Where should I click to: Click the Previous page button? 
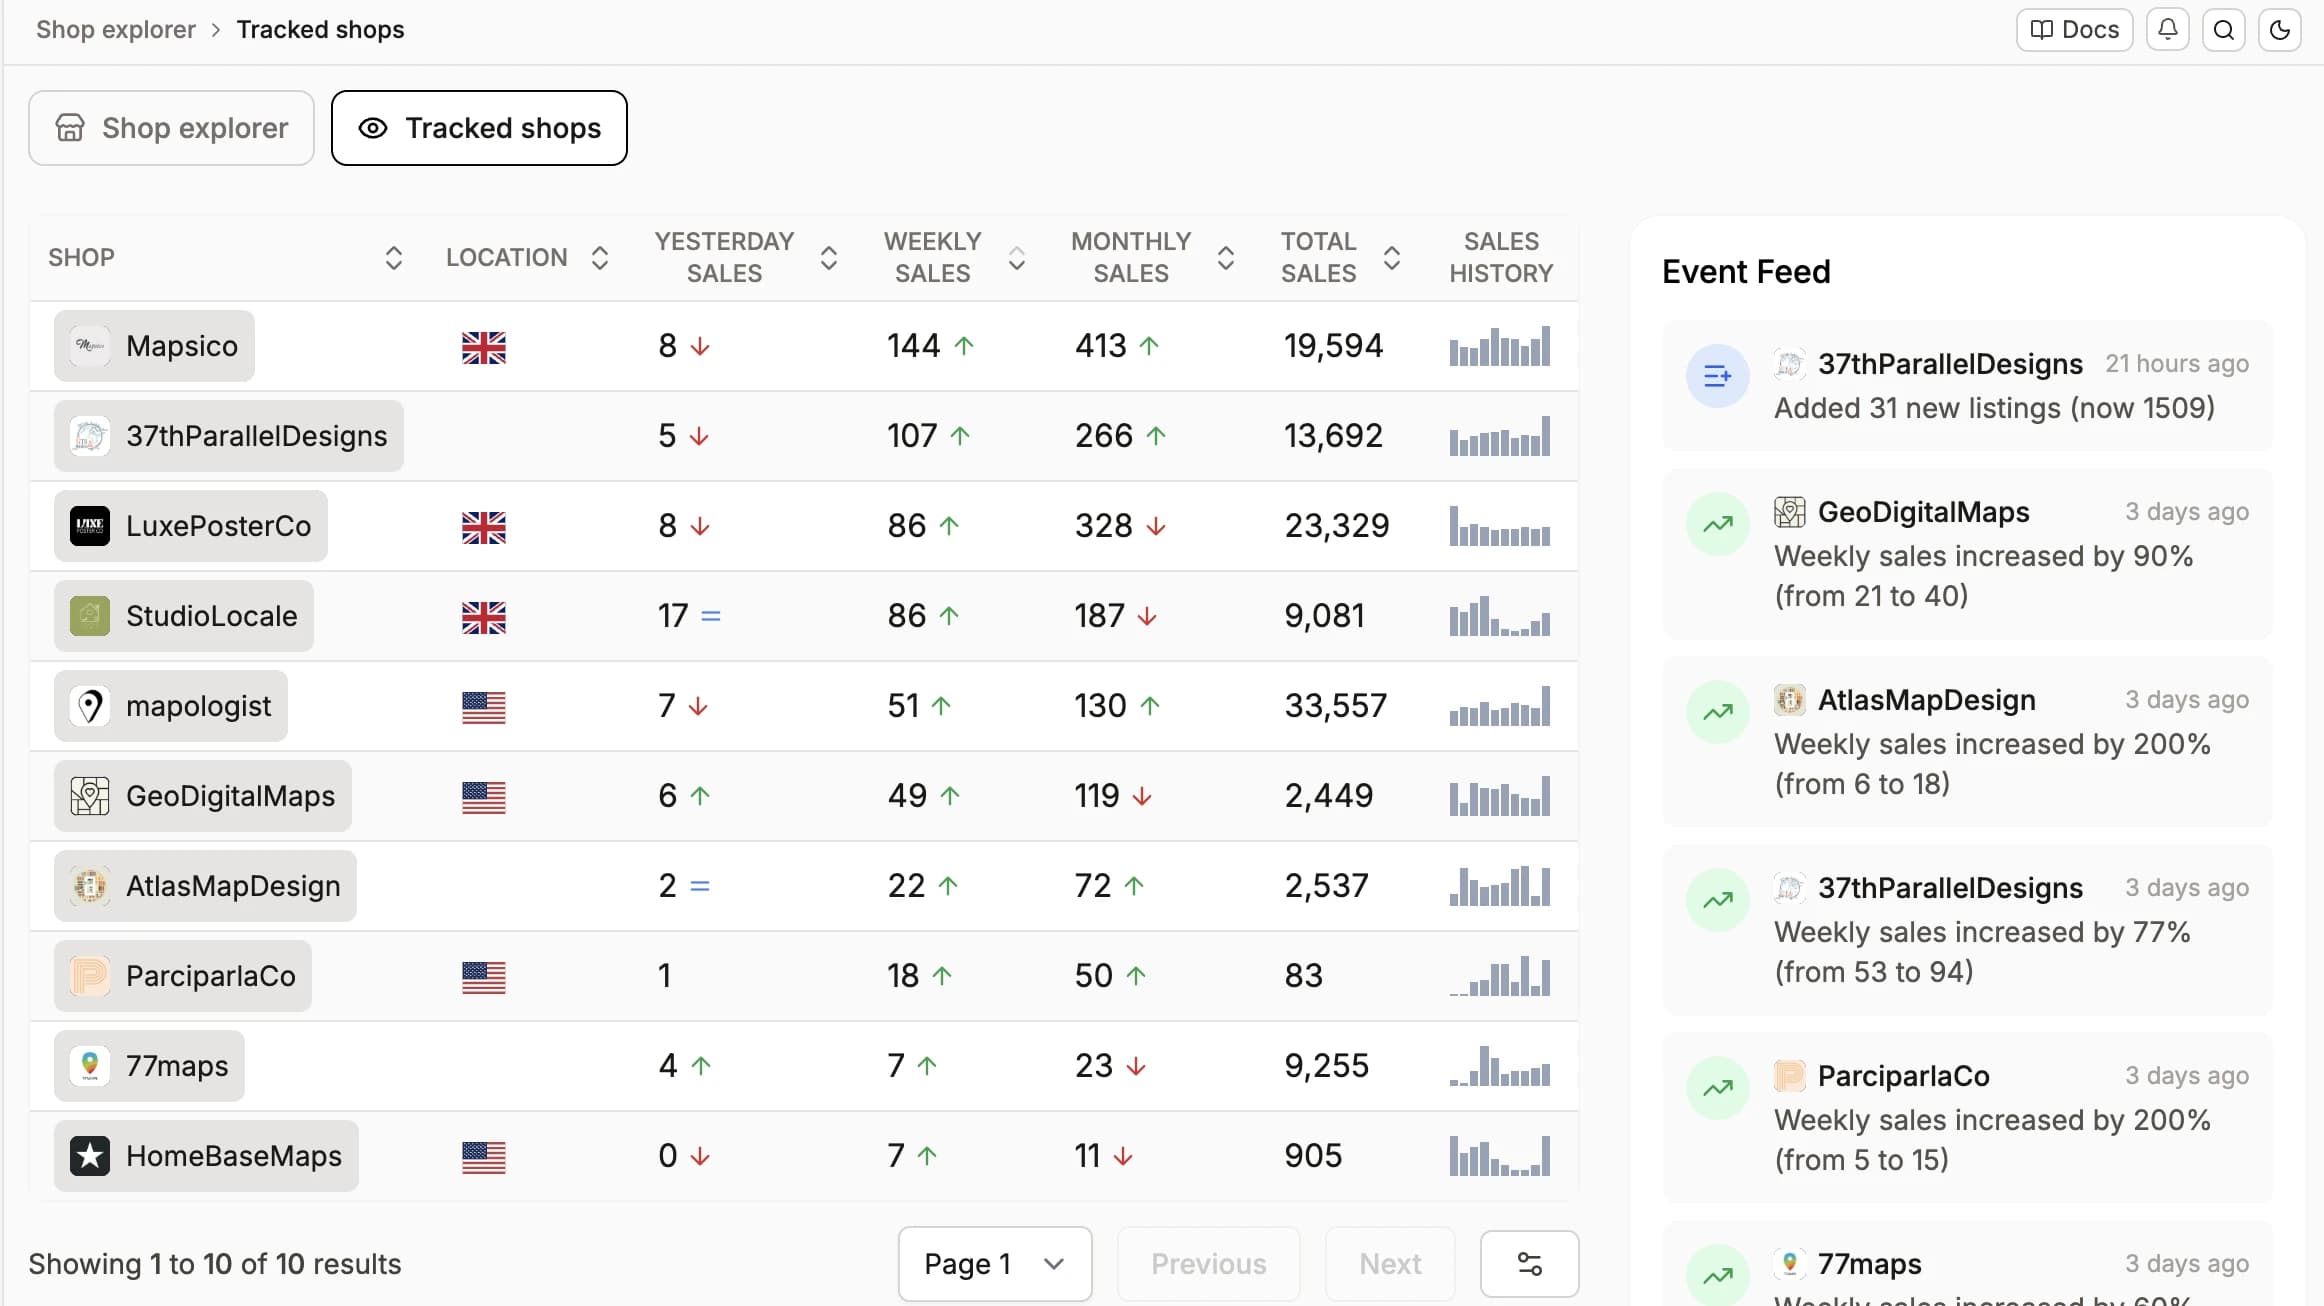pyautogui.click(x=1208, y=1264)
